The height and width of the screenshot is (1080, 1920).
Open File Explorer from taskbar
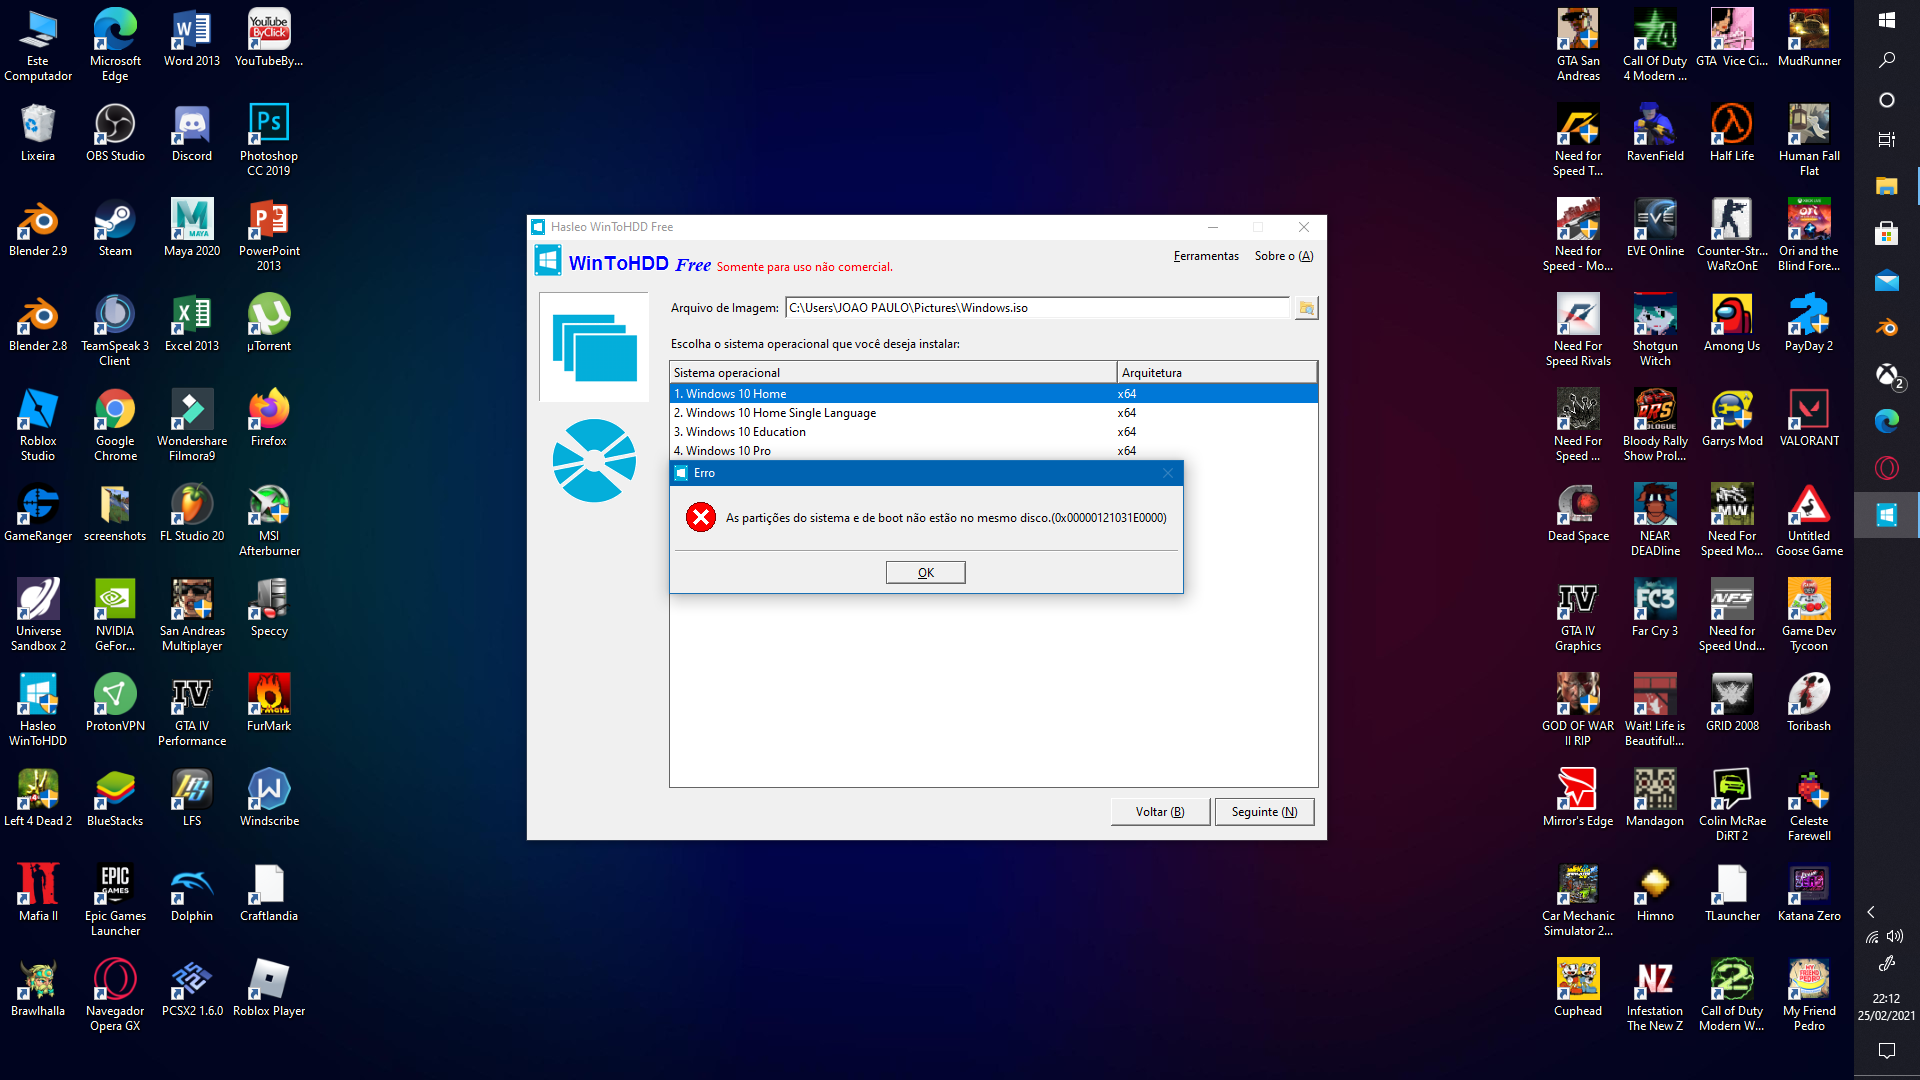coord(1887,186)
